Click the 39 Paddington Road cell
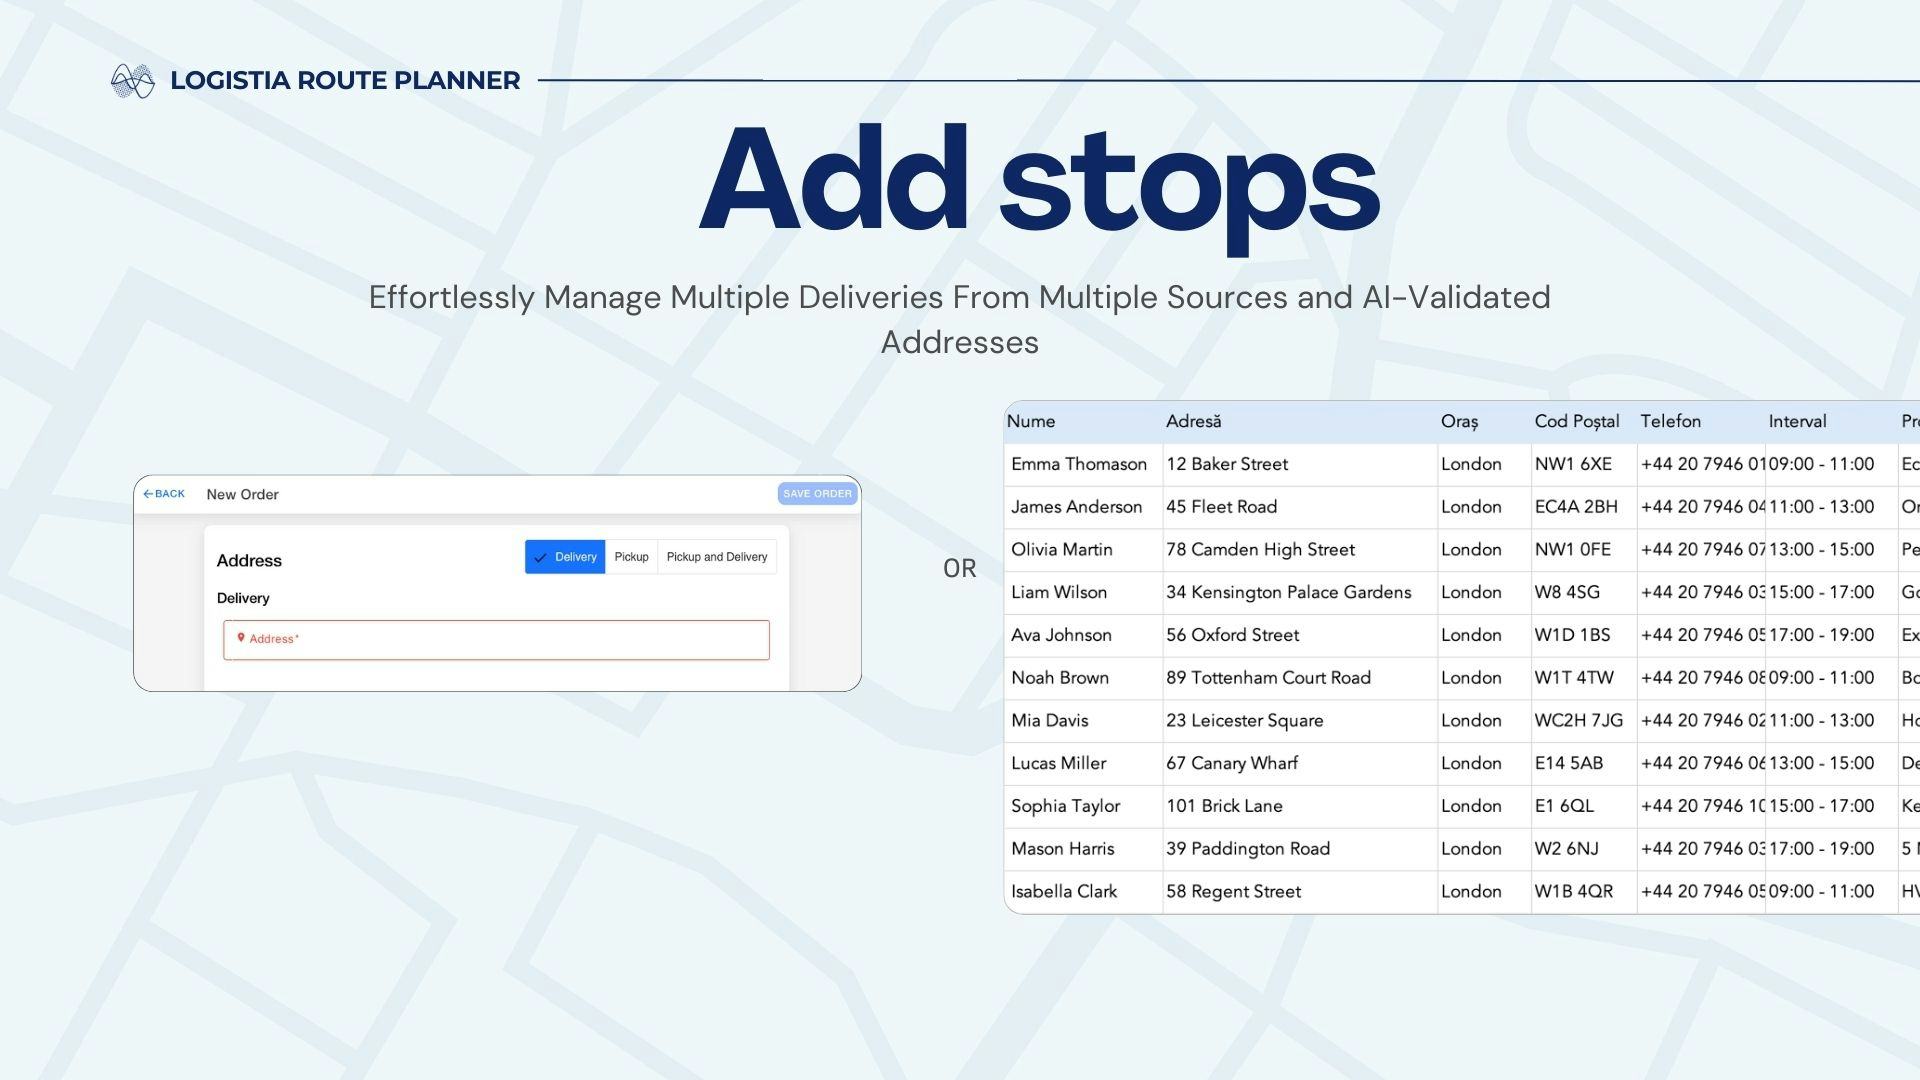1920x1080 pixels. pos(1300,849)
